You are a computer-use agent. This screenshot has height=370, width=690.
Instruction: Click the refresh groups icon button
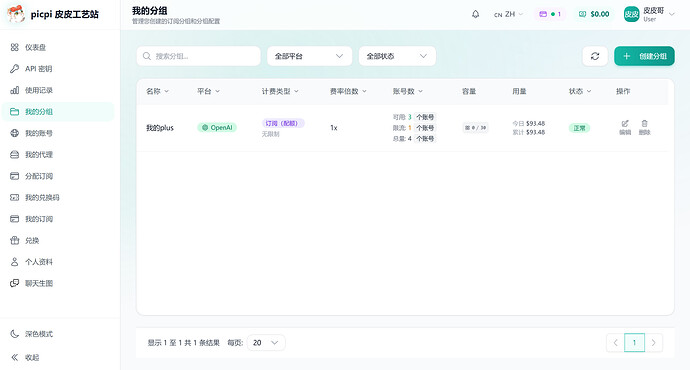pos(595,56)
